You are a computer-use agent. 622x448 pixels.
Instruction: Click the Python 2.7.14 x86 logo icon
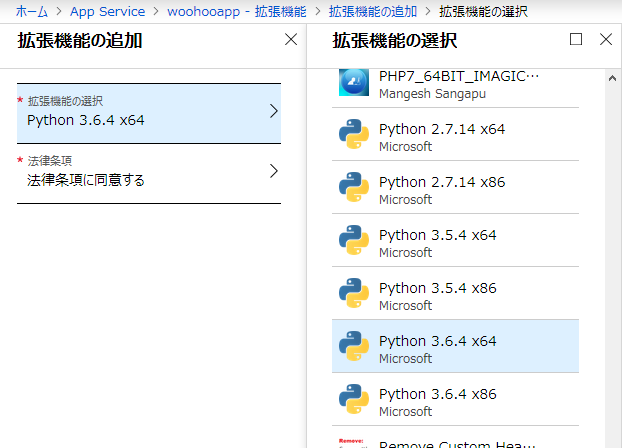[354, 187]
